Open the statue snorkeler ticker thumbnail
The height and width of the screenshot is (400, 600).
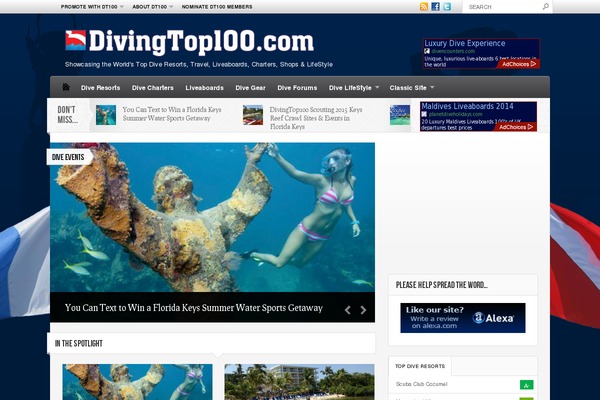106,115
